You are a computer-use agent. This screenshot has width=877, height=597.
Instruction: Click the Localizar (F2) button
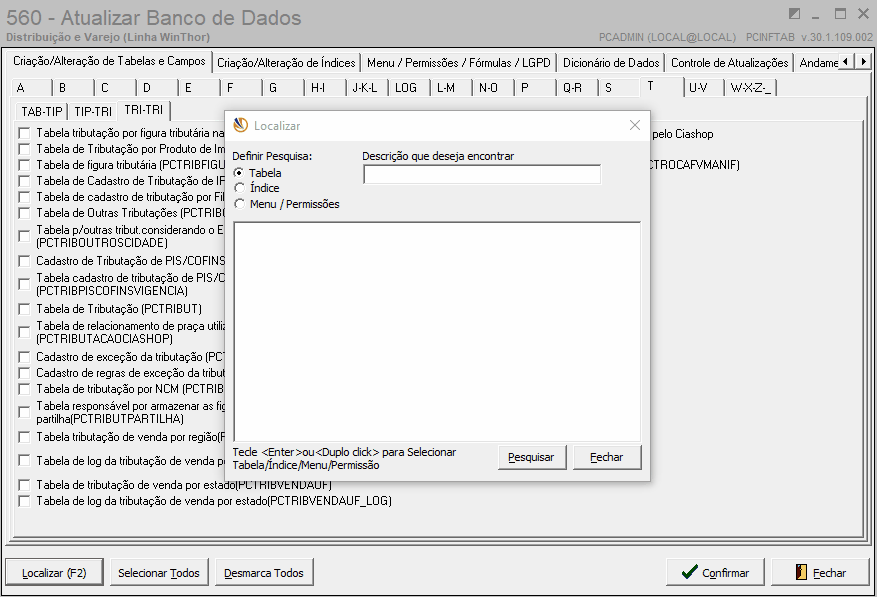coord(54,573)
